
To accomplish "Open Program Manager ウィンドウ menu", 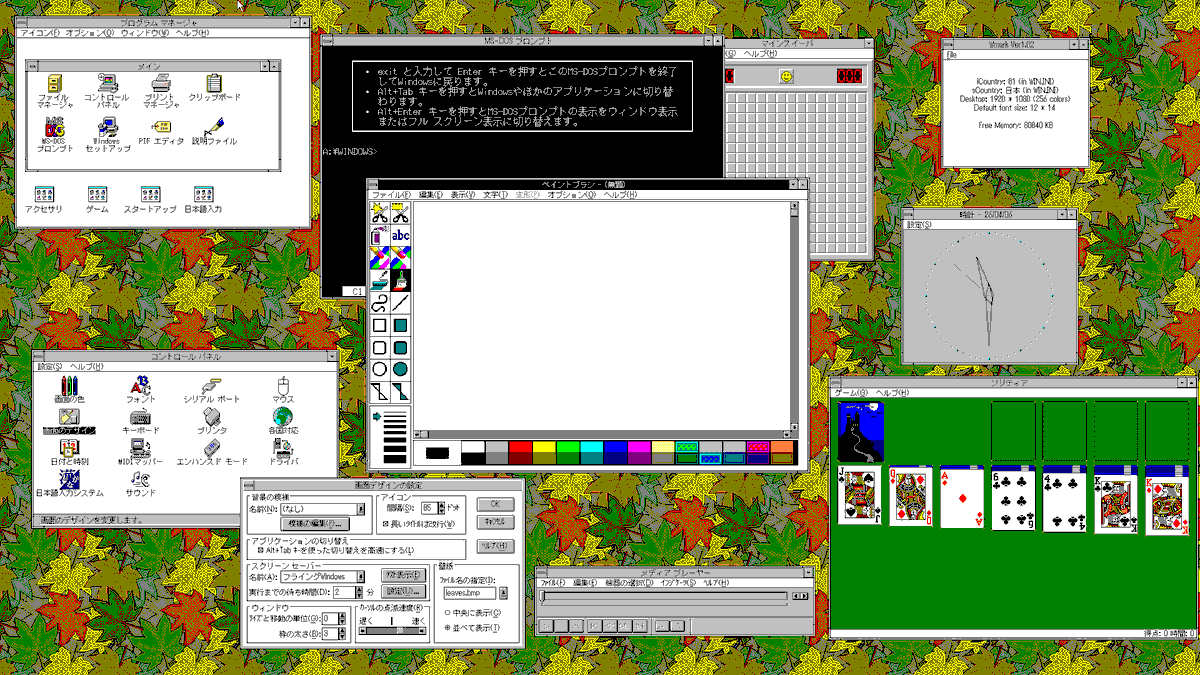I will point(145,33).
